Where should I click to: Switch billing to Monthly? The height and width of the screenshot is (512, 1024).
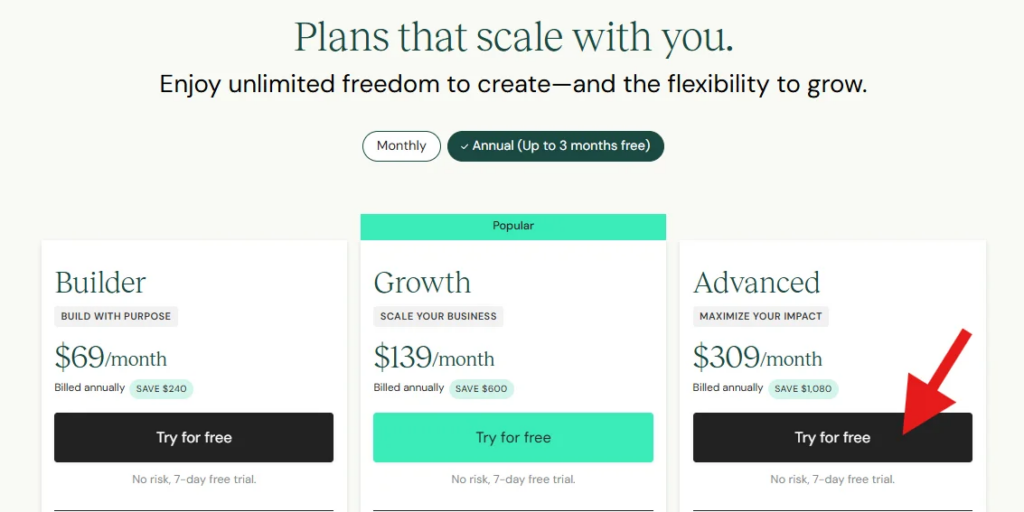coord(401,146)
